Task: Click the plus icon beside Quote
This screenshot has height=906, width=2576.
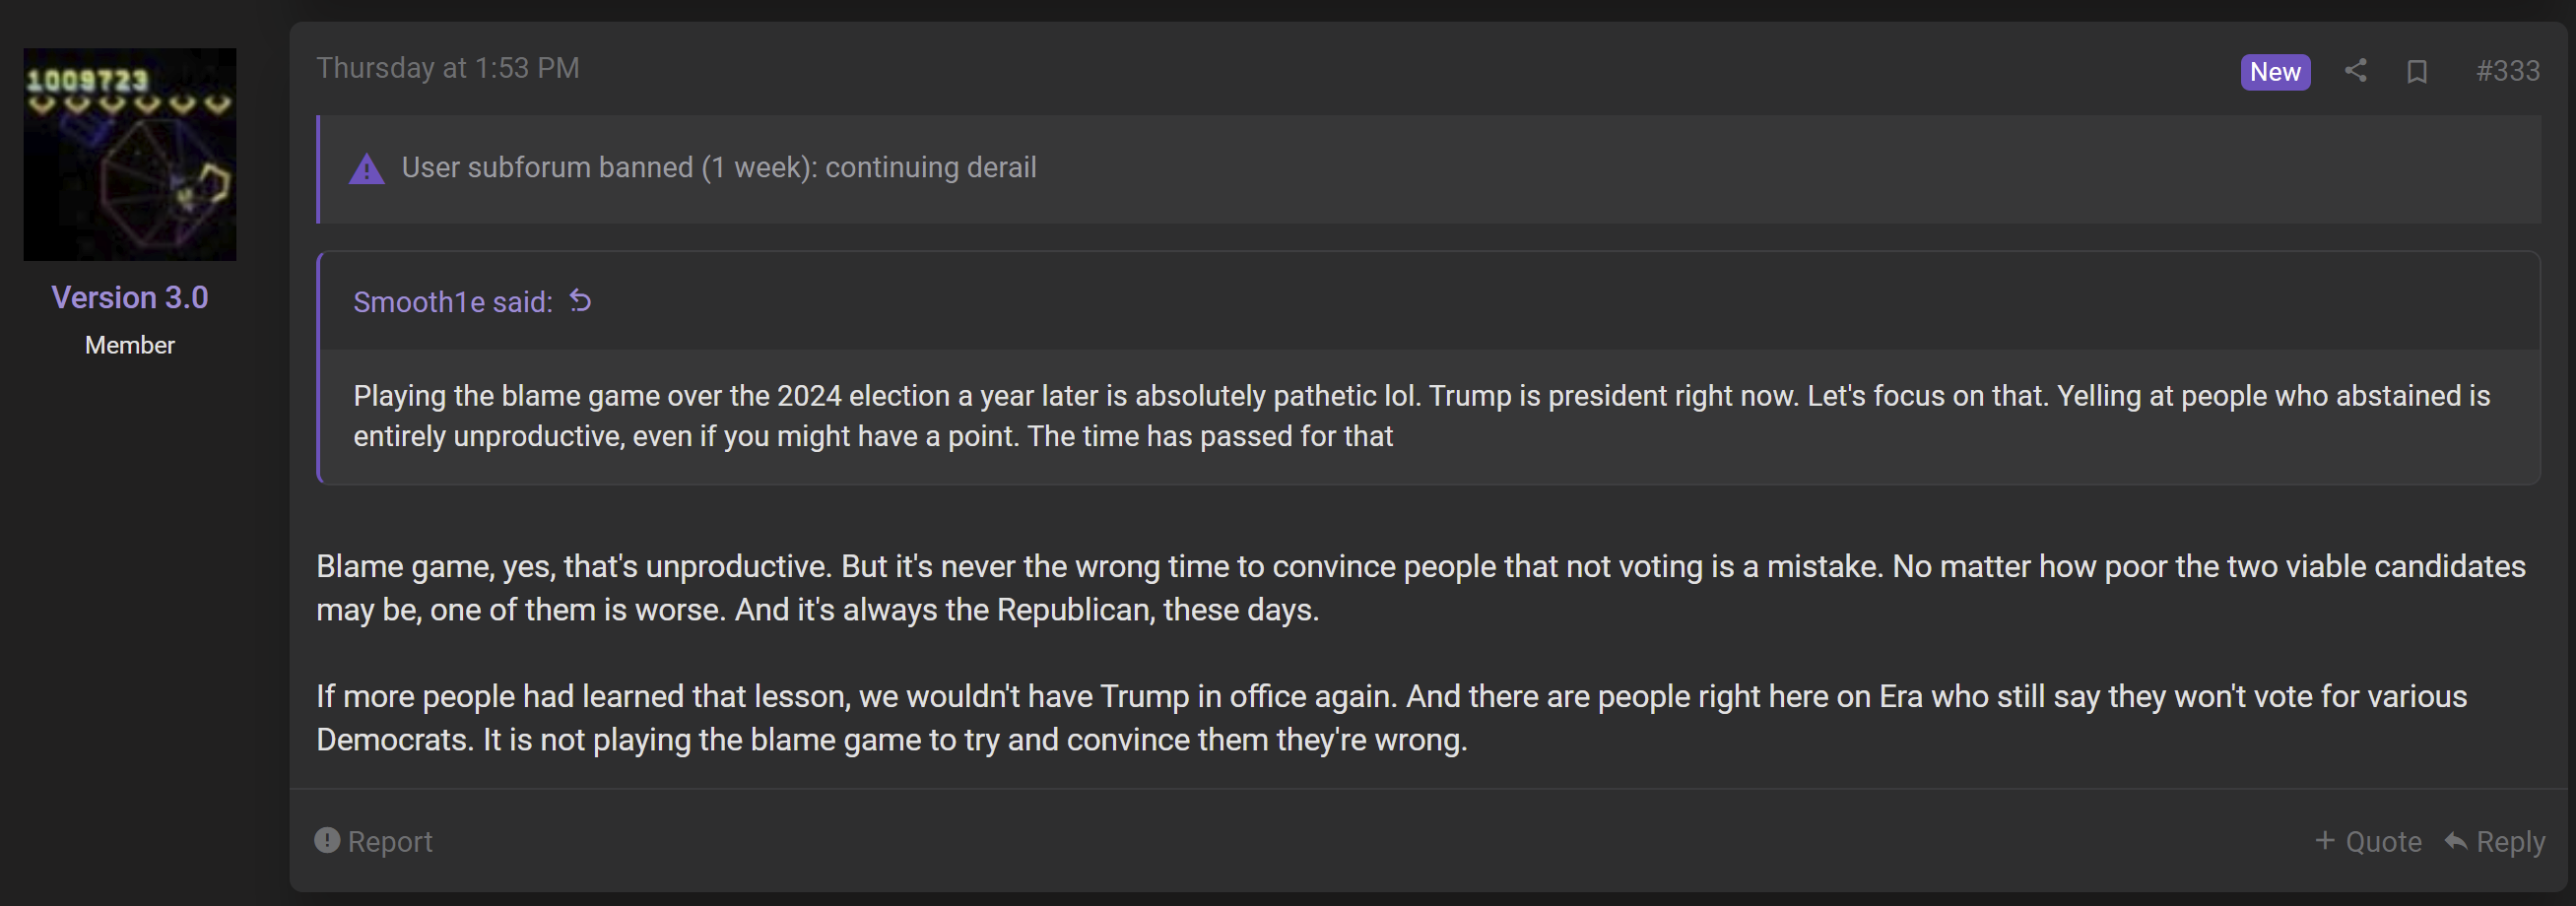Action: click(x=2325, y=840)
